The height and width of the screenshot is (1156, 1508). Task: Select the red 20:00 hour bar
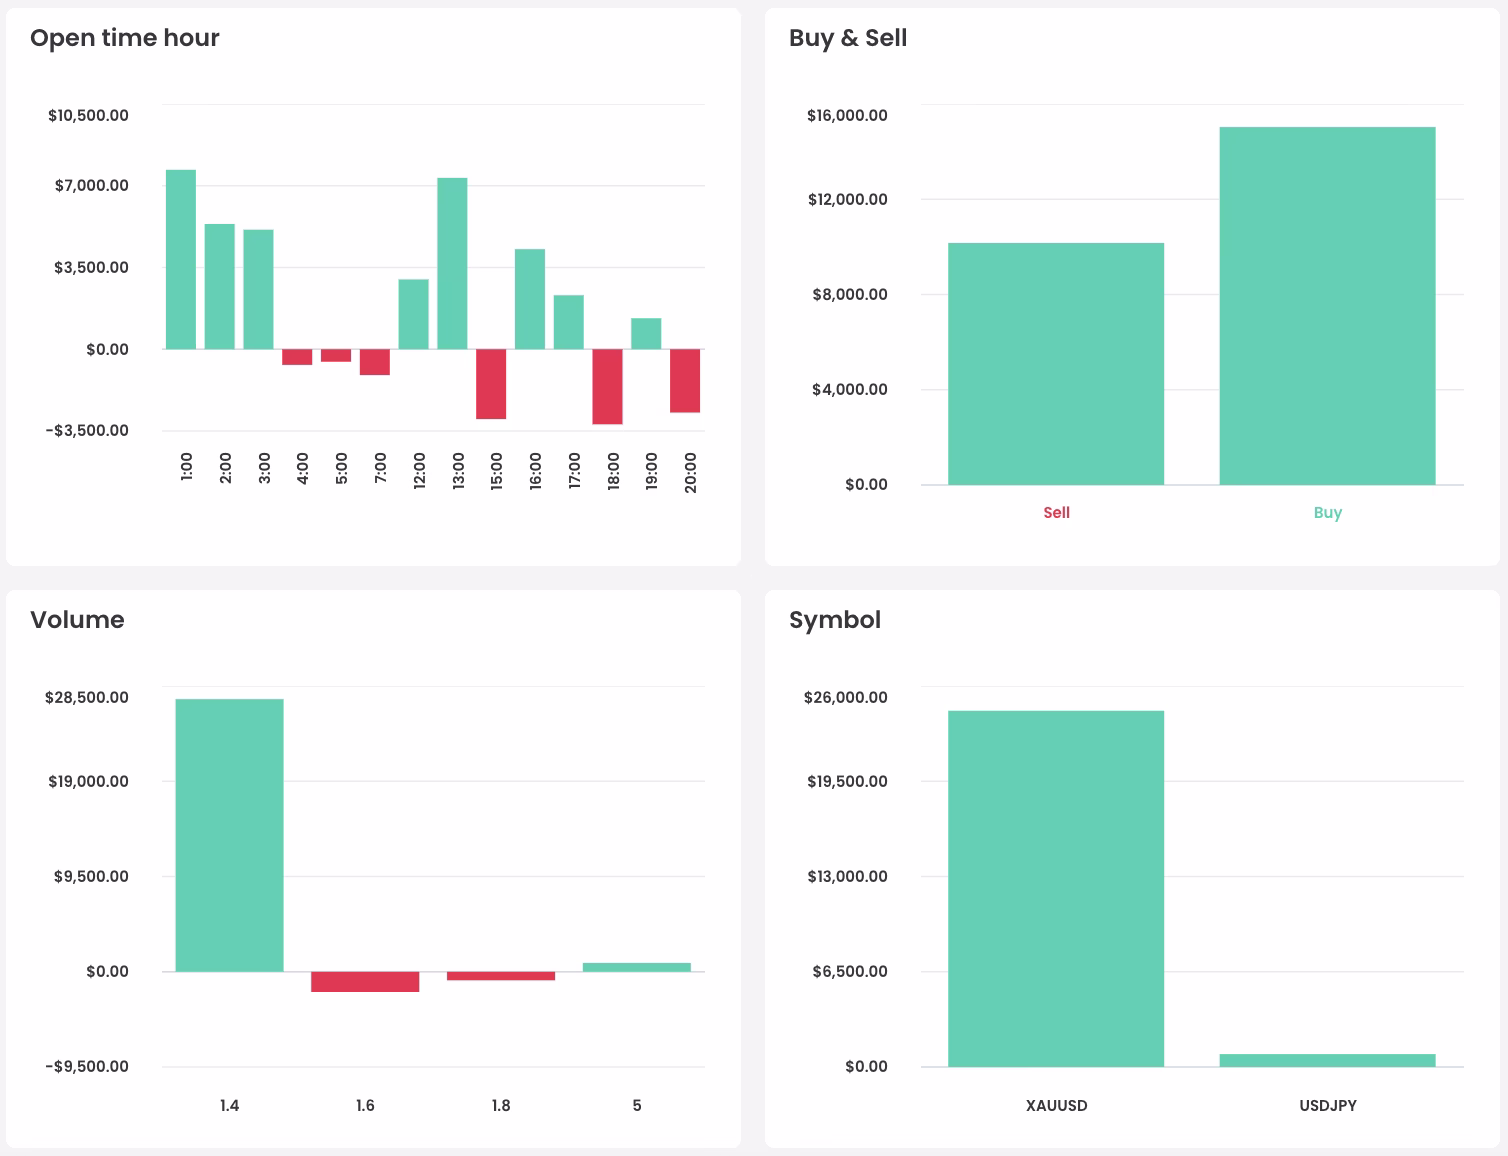pyautogui.click(x=685, y=380)
